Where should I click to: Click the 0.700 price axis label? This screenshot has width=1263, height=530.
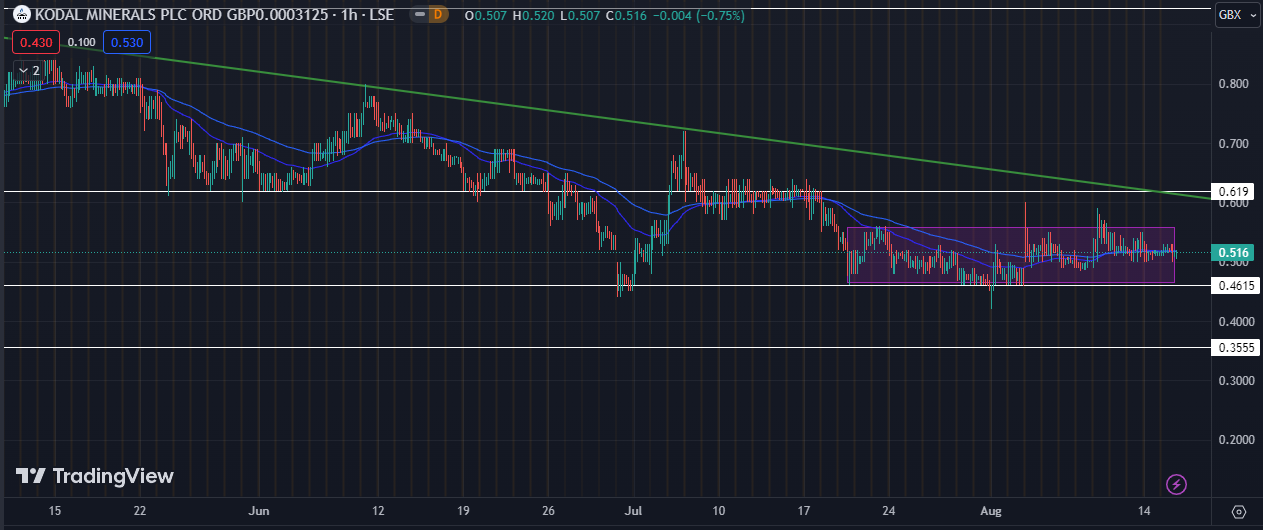tap(1233, 144)
